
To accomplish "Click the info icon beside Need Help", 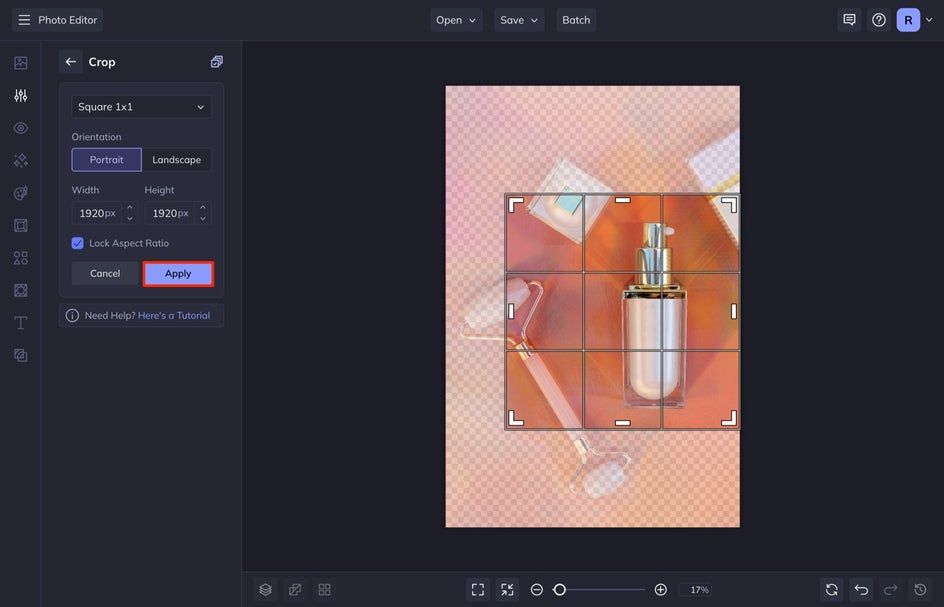I will 72,316.
